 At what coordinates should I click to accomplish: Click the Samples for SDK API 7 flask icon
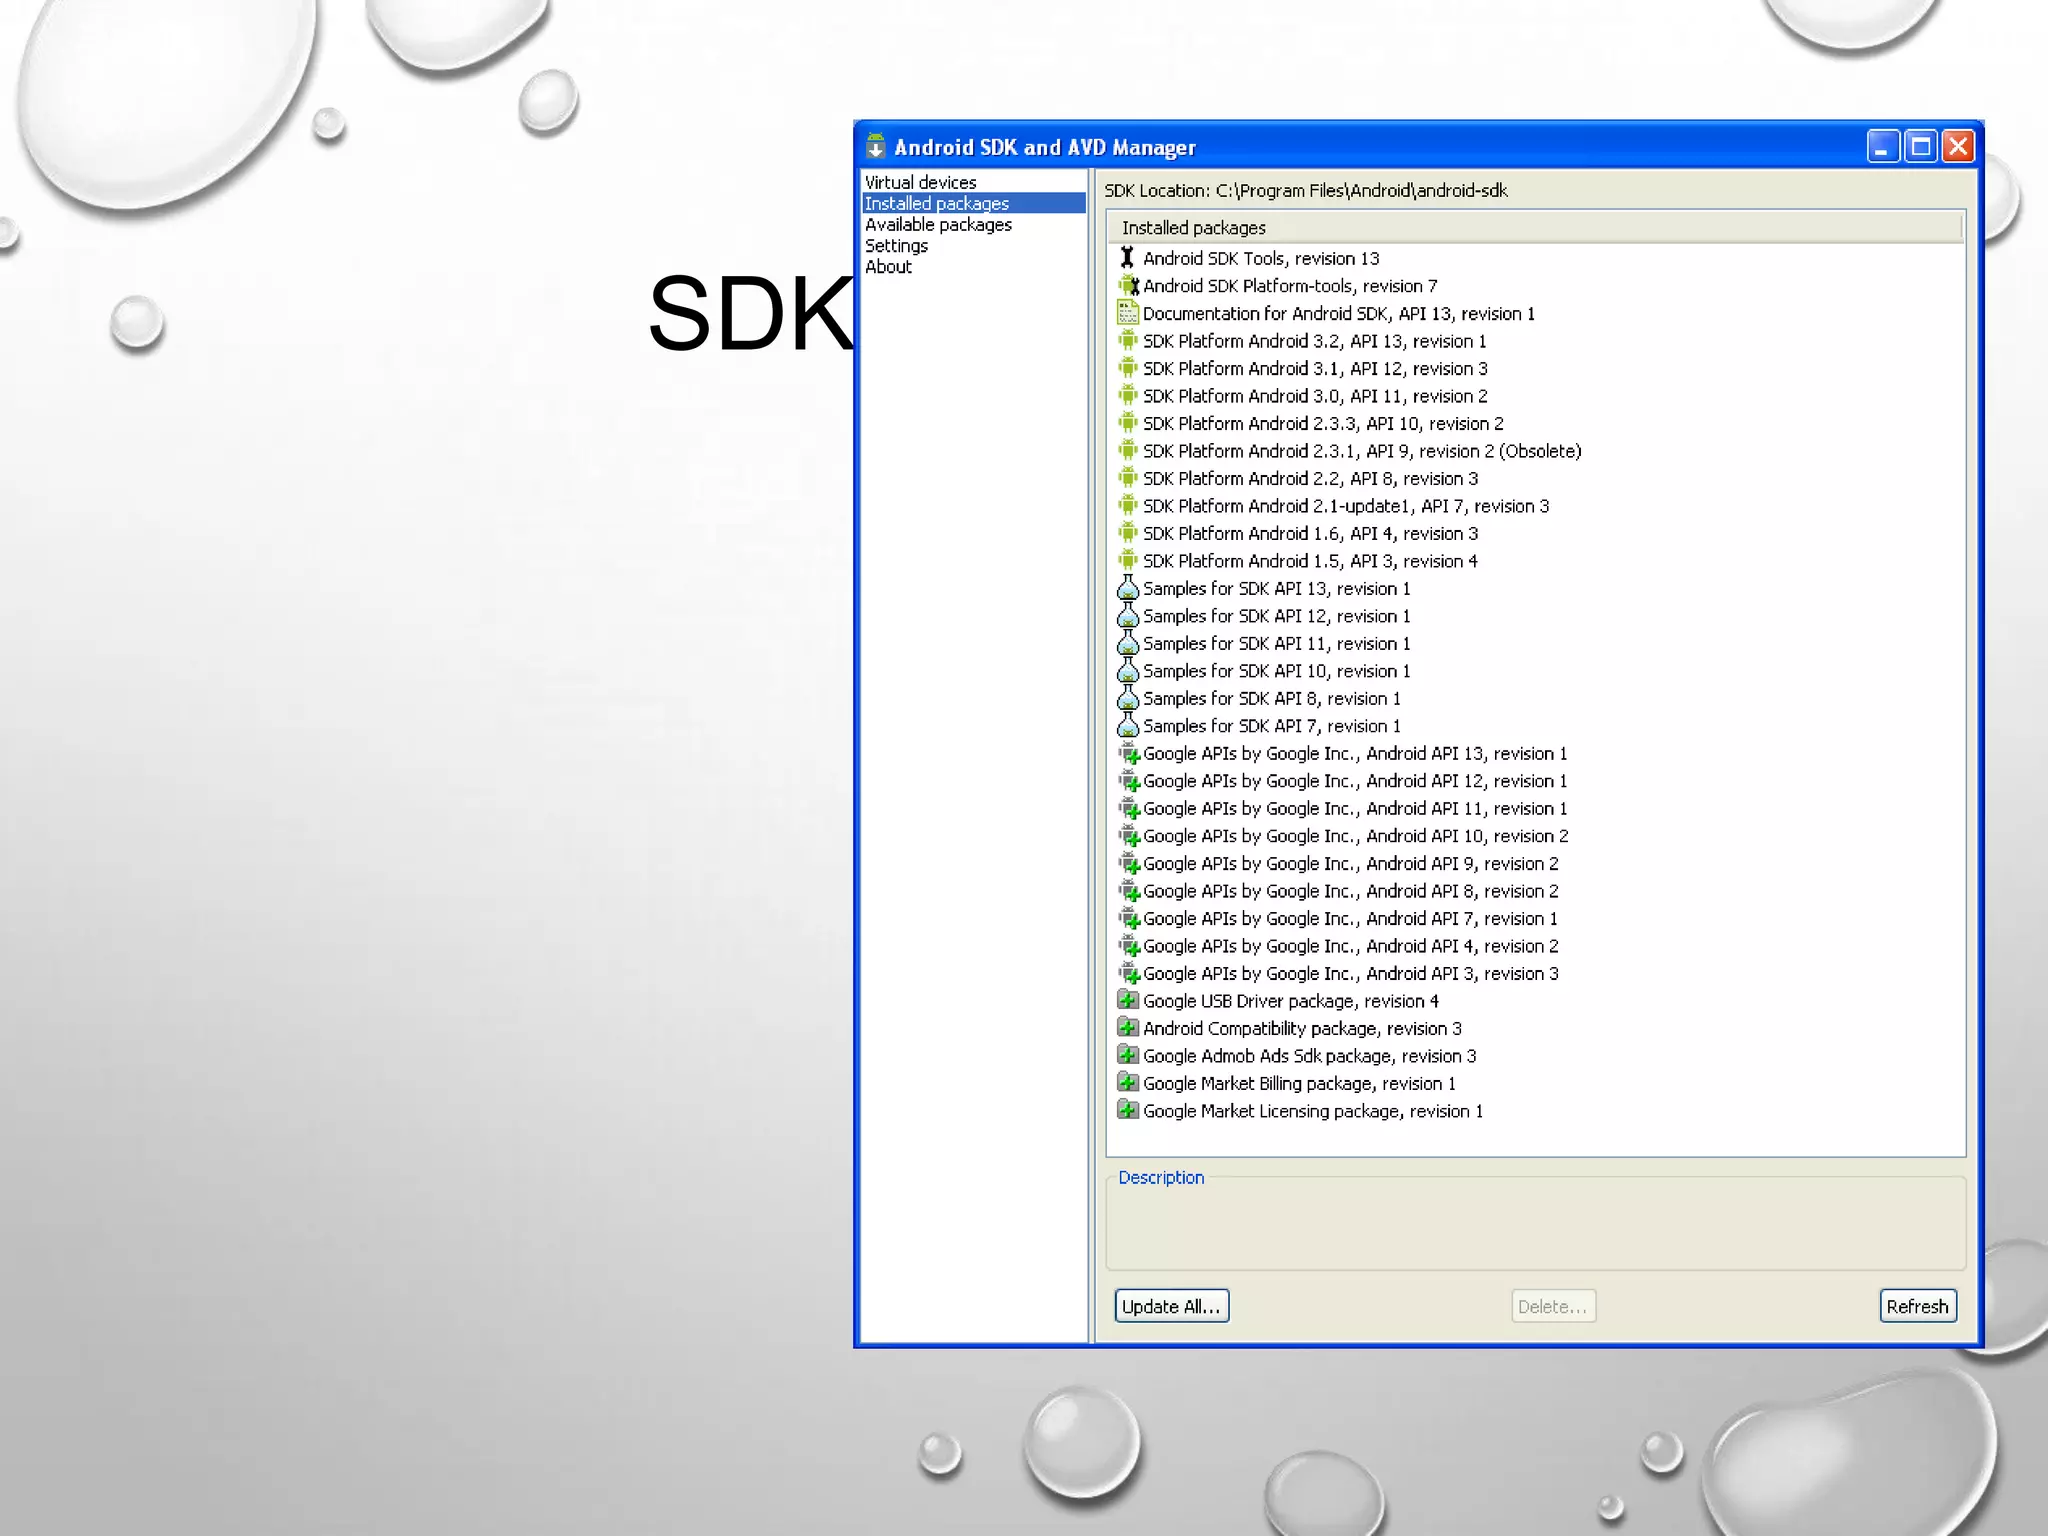point(1128,726)
